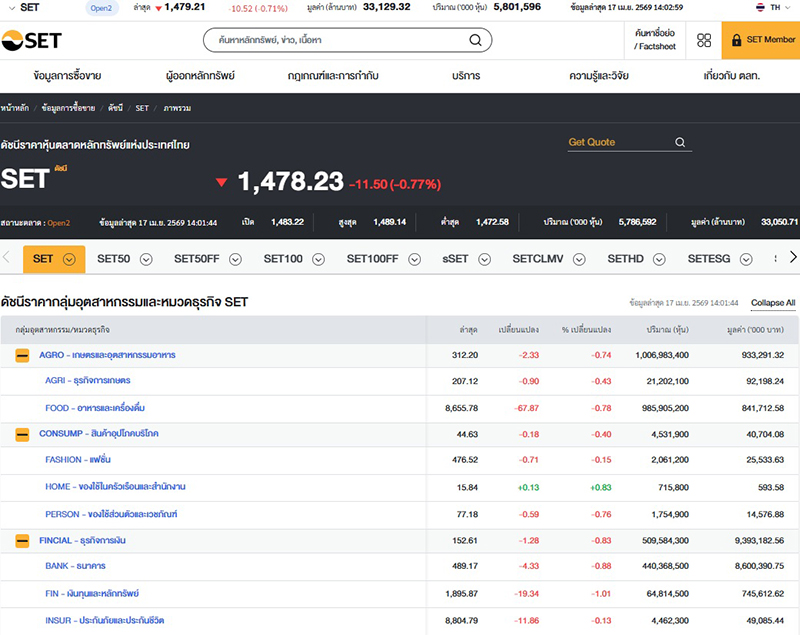The height and width of the screenshot is (635, 800).
Task: Click the Get Quote search magnifier icon
Action: coord(680,143)
